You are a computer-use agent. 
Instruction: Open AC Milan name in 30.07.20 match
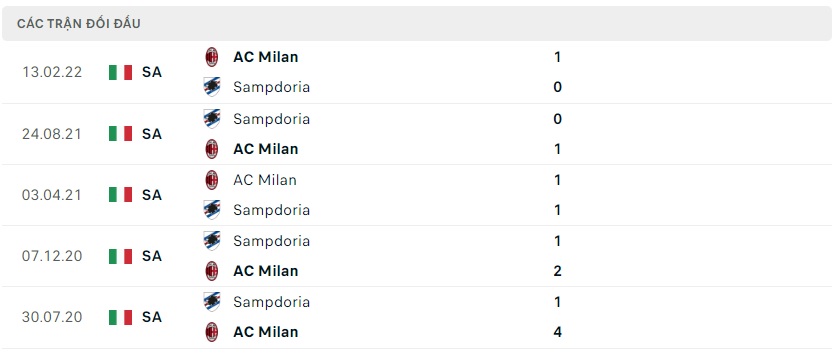coord(265,332)
